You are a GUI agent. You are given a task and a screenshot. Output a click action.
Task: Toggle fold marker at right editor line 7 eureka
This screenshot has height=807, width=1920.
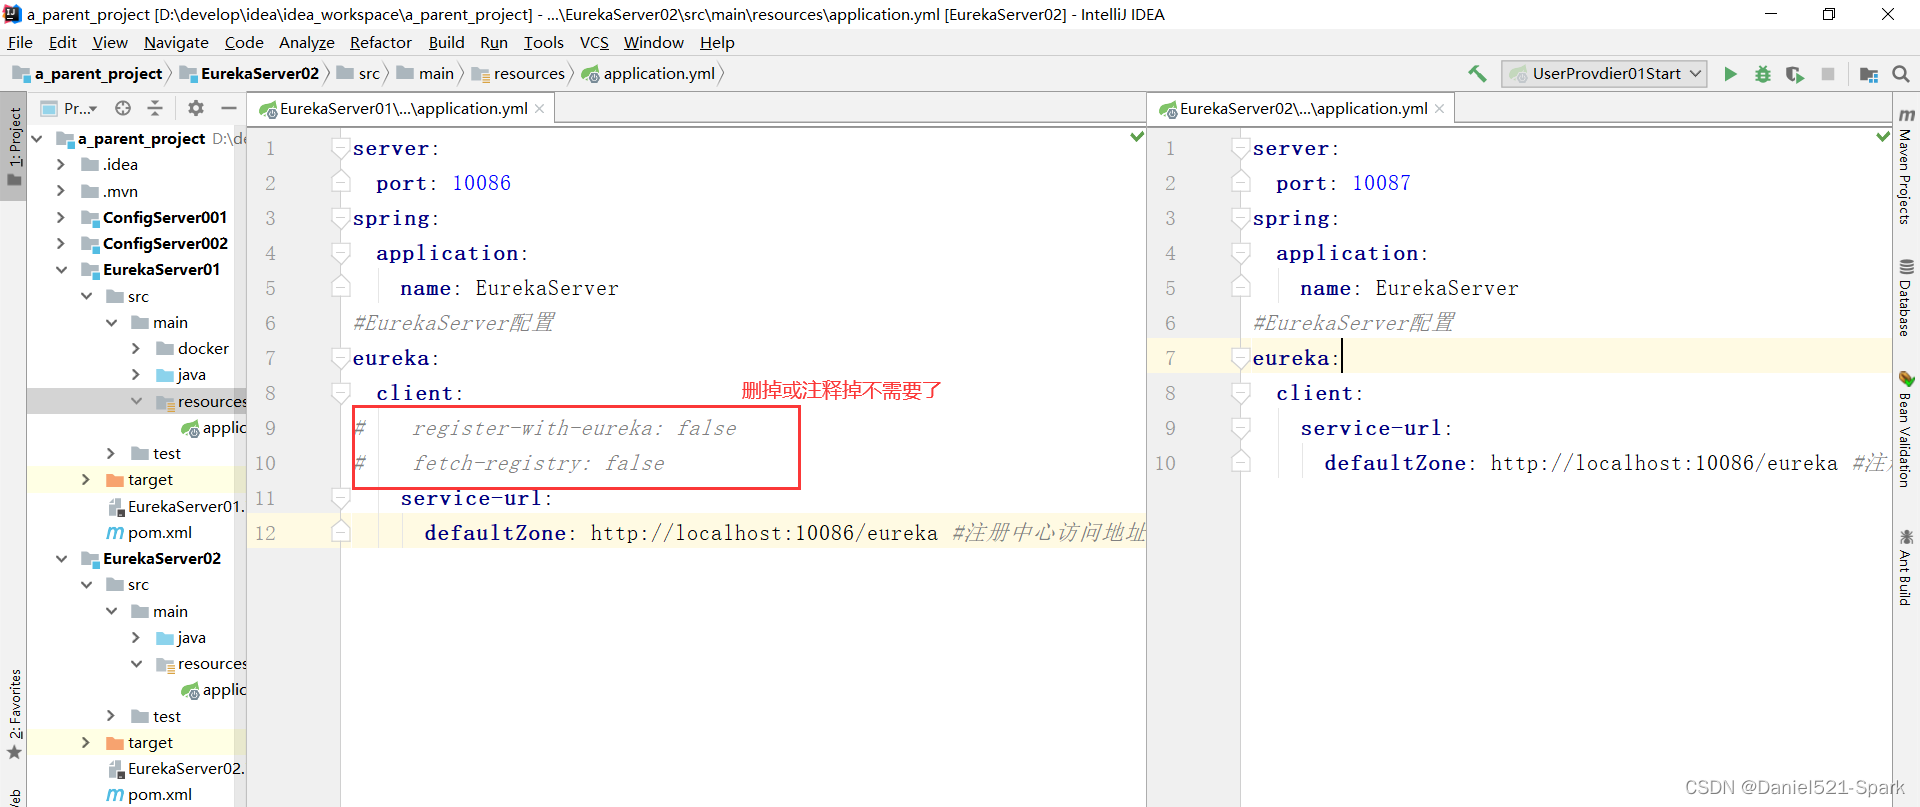[x=1241, y=358]
